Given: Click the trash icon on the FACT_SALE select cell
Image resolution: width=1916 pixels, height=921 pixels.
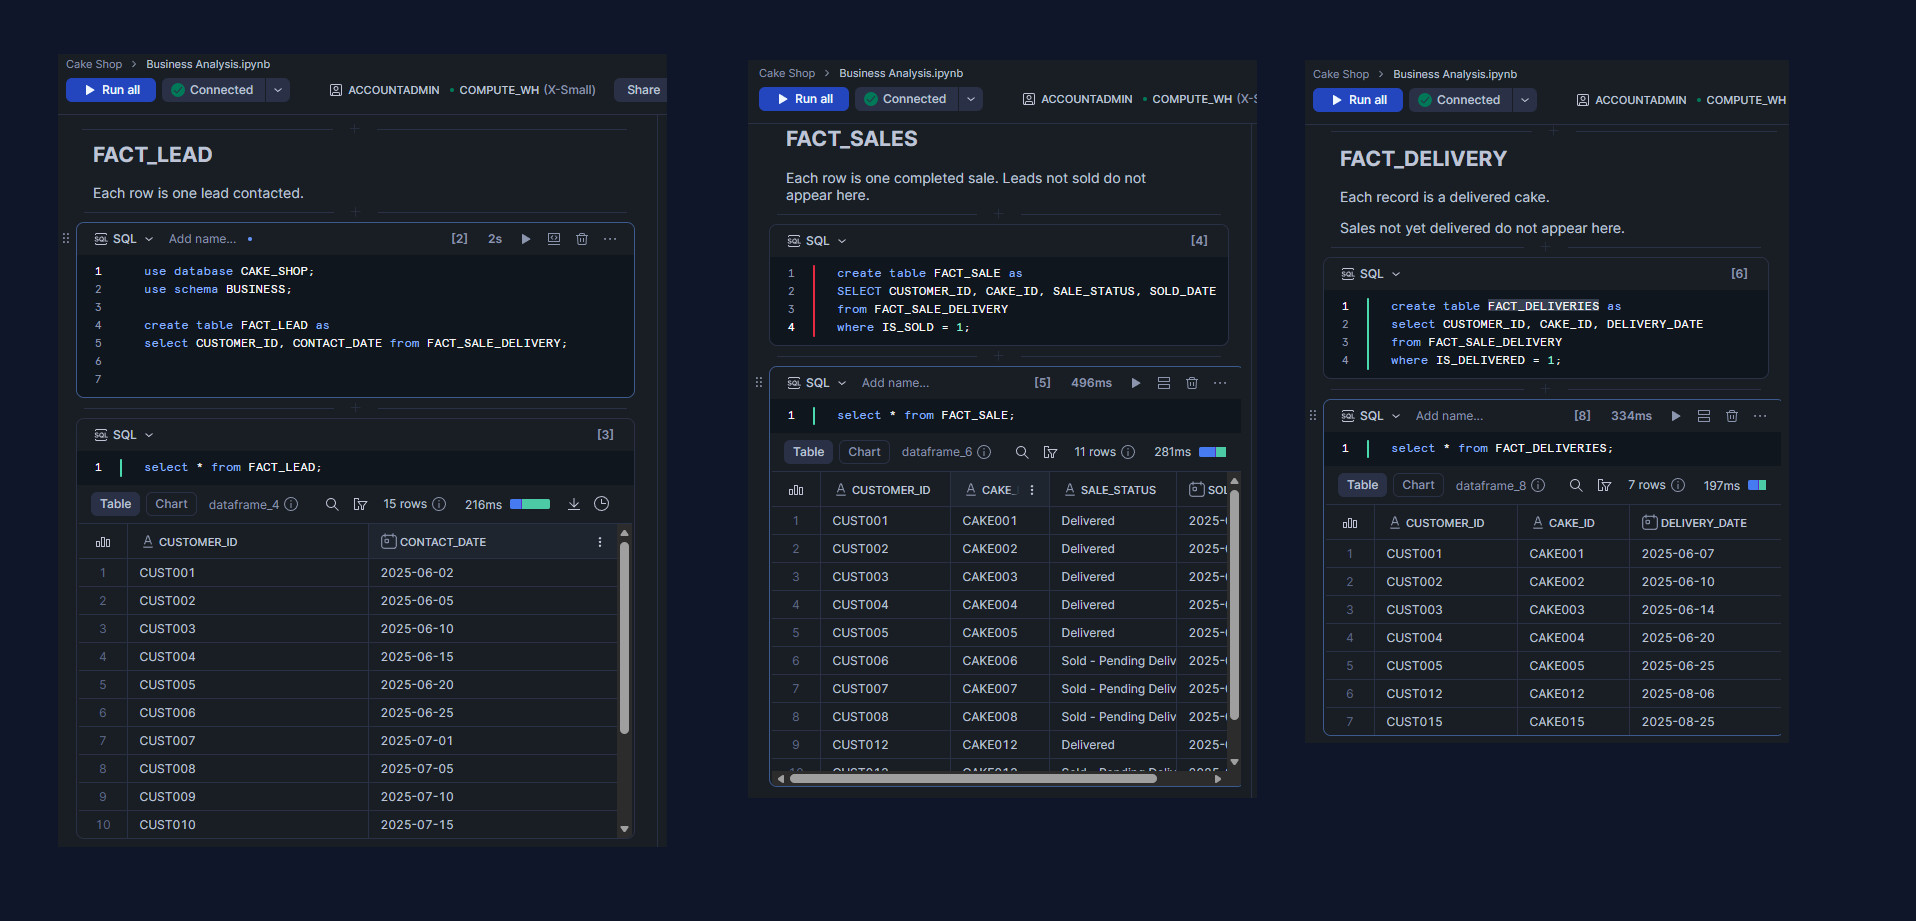Looking at the screenshot, I should tap(1192, 383).
